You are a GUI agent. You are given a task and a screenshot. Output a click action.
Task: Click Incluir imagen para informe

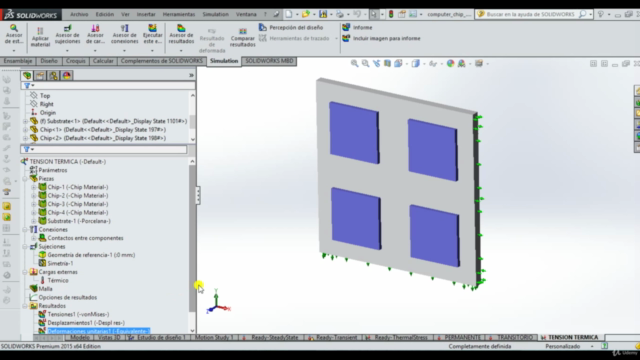[381, 38]
